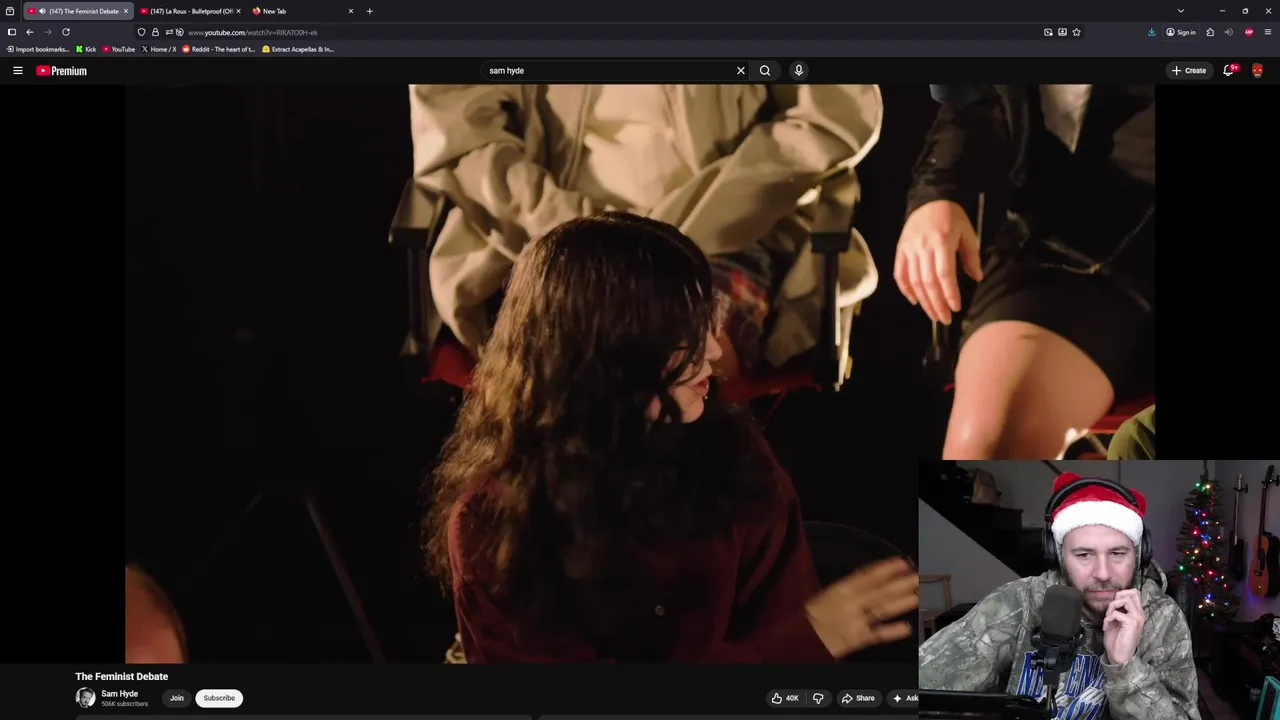
Task: Dislike the video with thumbs-down
Action: click(x=818, y=698)
